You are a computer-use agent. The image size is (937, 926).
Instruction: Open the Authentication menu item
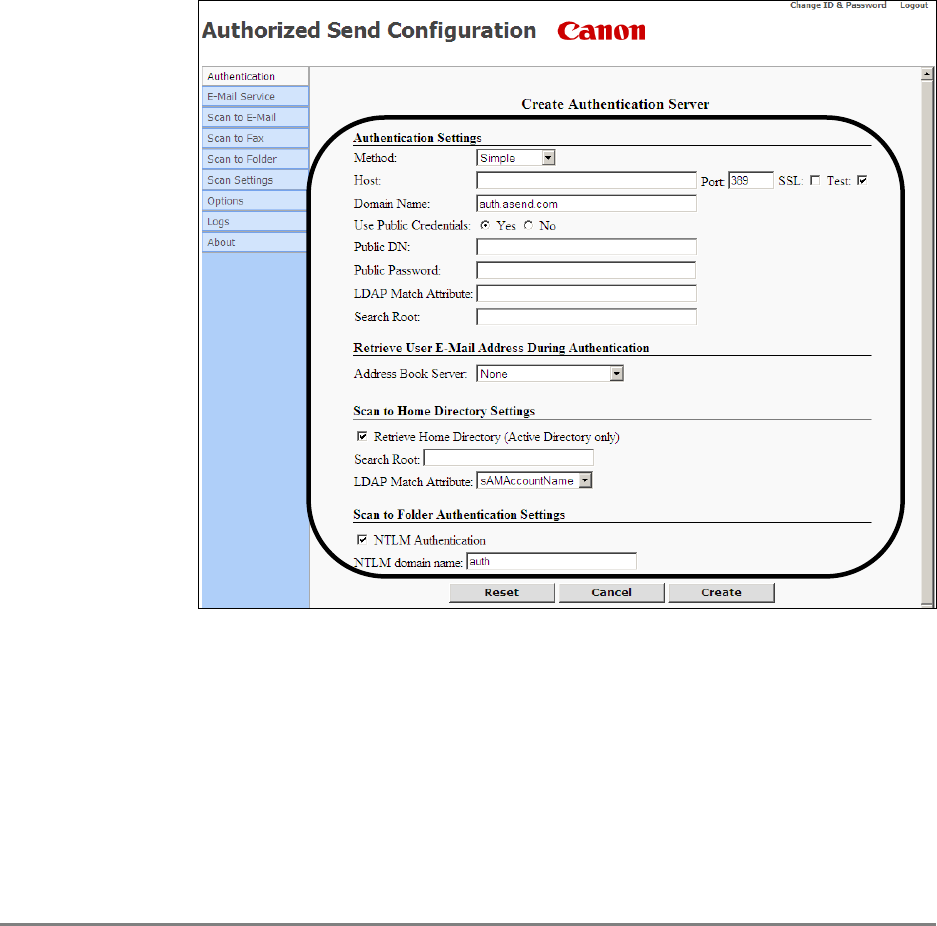pyautogui.click(x=255, y=76)
